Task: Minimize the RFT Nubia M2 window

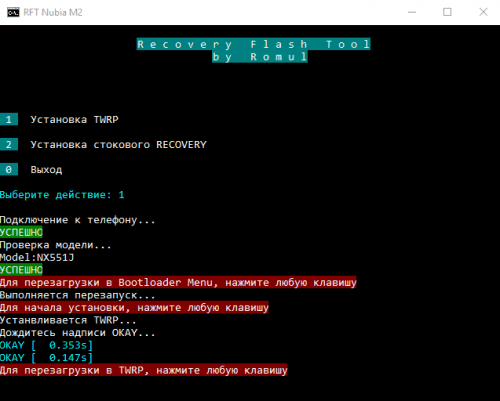Action: [x=412, y=12]
